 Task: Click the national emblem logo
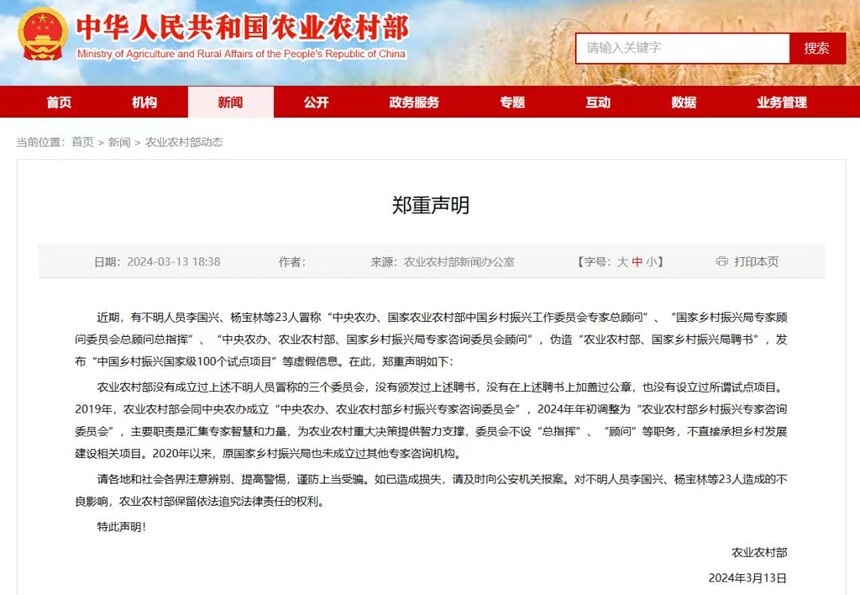43,34
